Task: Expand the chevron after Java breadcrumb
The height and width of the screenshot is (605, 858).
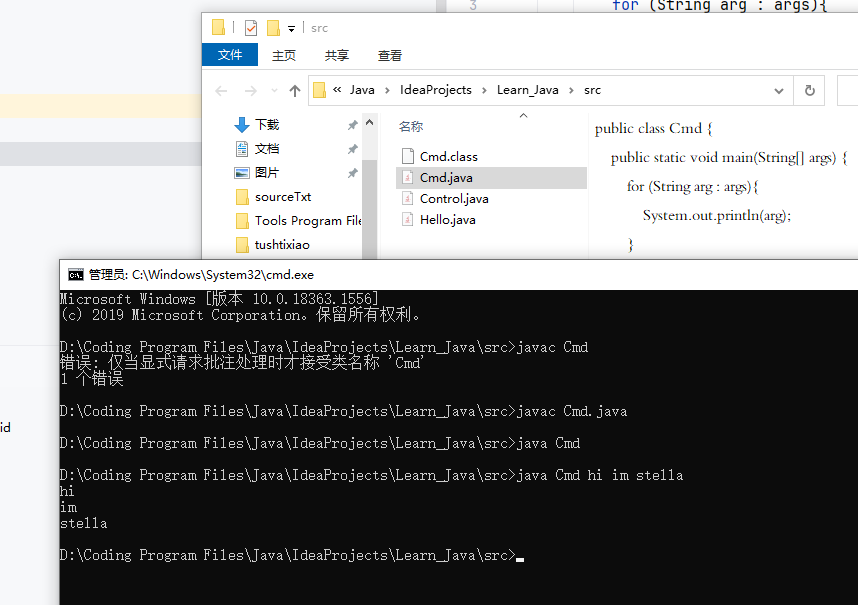Action: 387,91
